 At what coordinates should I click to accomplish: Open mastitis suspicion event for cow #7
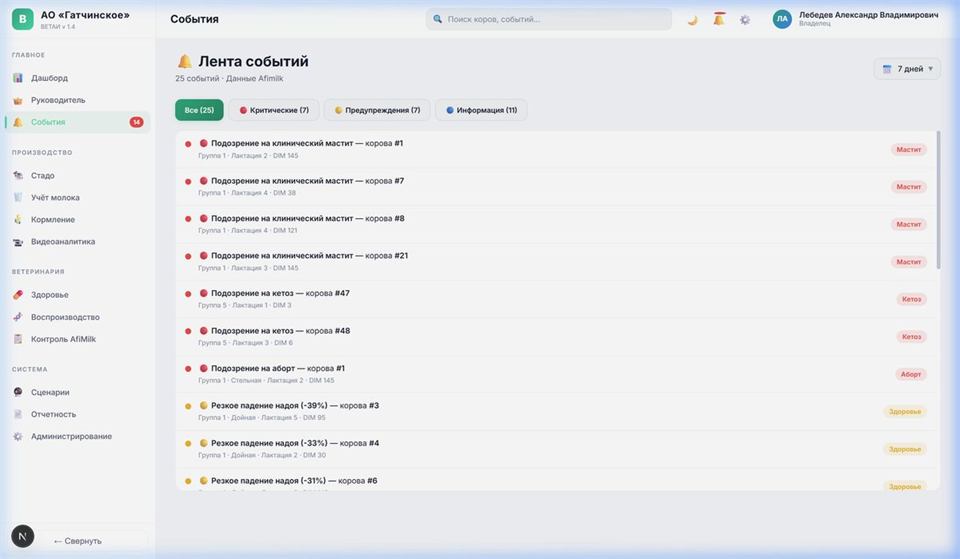click(x=307, y=181)
